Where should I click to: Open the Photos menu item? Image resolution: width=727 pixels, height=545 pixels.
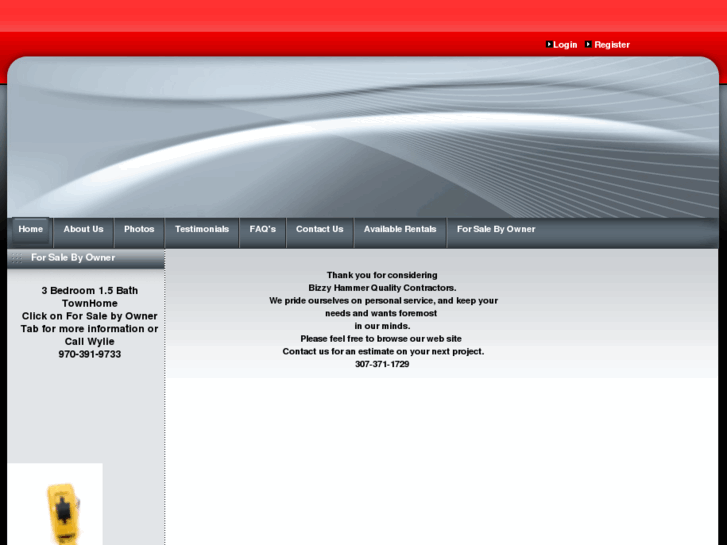click(139, 231)
